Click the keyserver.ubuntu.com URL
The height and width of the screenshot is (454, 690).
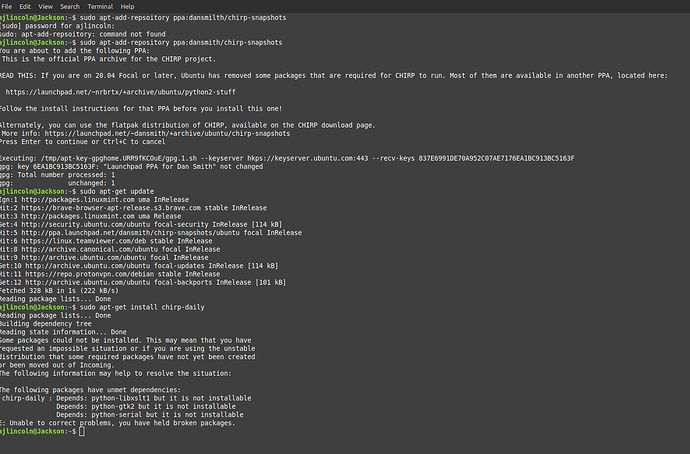[x=308, y=158]
